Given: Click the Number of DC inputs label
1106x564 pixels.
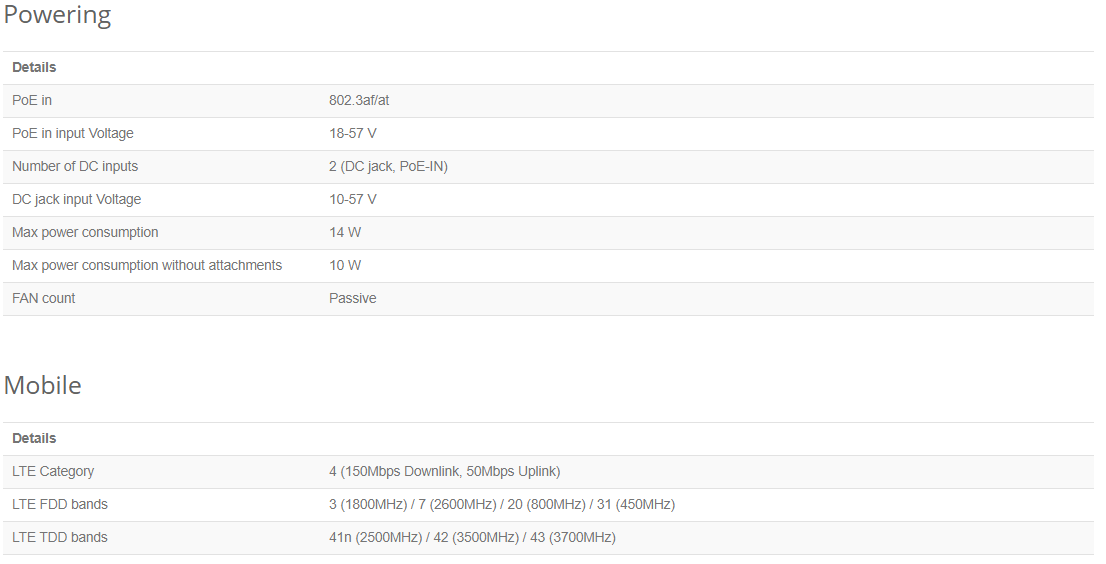Looking at the screenshot, I should coord(75,166).
